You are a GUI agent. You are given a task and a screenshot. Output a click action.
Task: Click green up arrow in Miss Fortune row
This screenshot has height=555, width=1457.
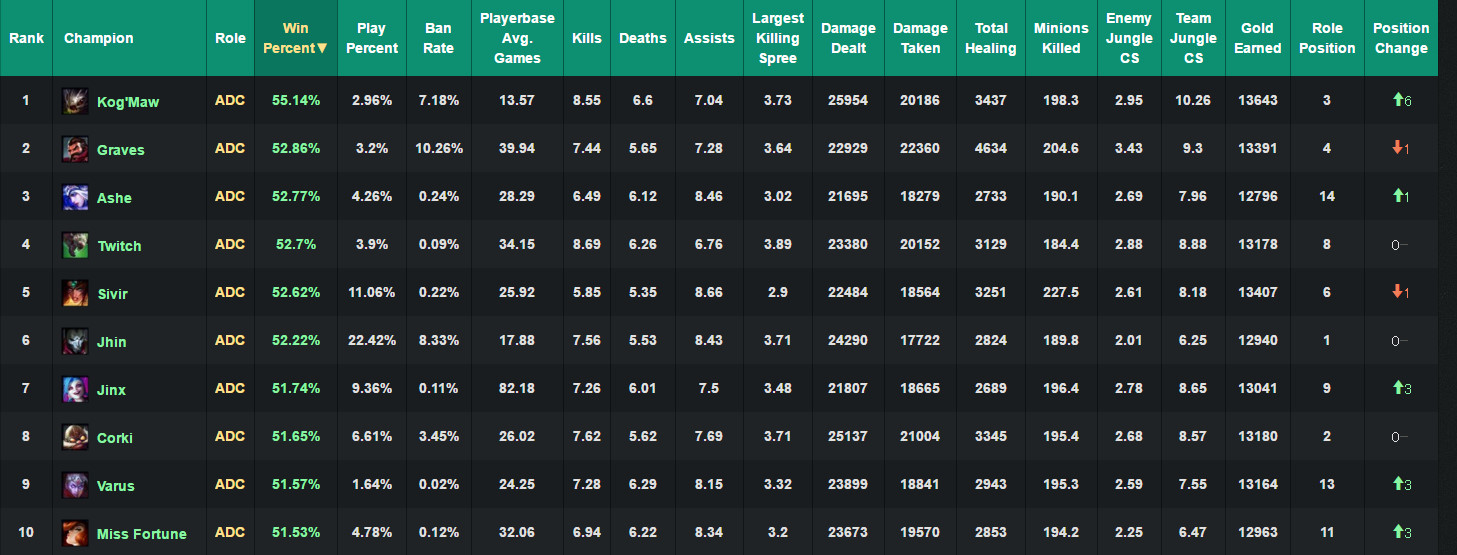pos(1396,532)
